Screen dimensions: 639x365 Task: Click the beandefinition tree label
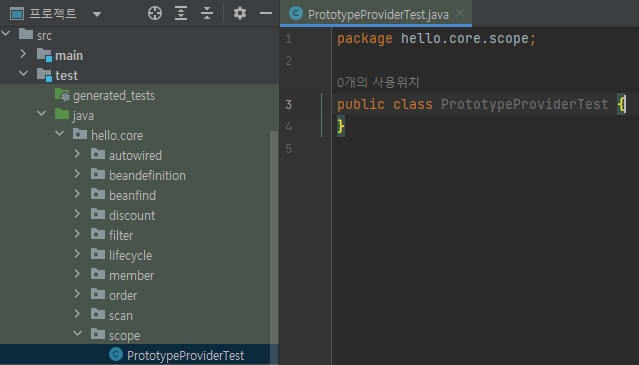[x=148, y=176]
